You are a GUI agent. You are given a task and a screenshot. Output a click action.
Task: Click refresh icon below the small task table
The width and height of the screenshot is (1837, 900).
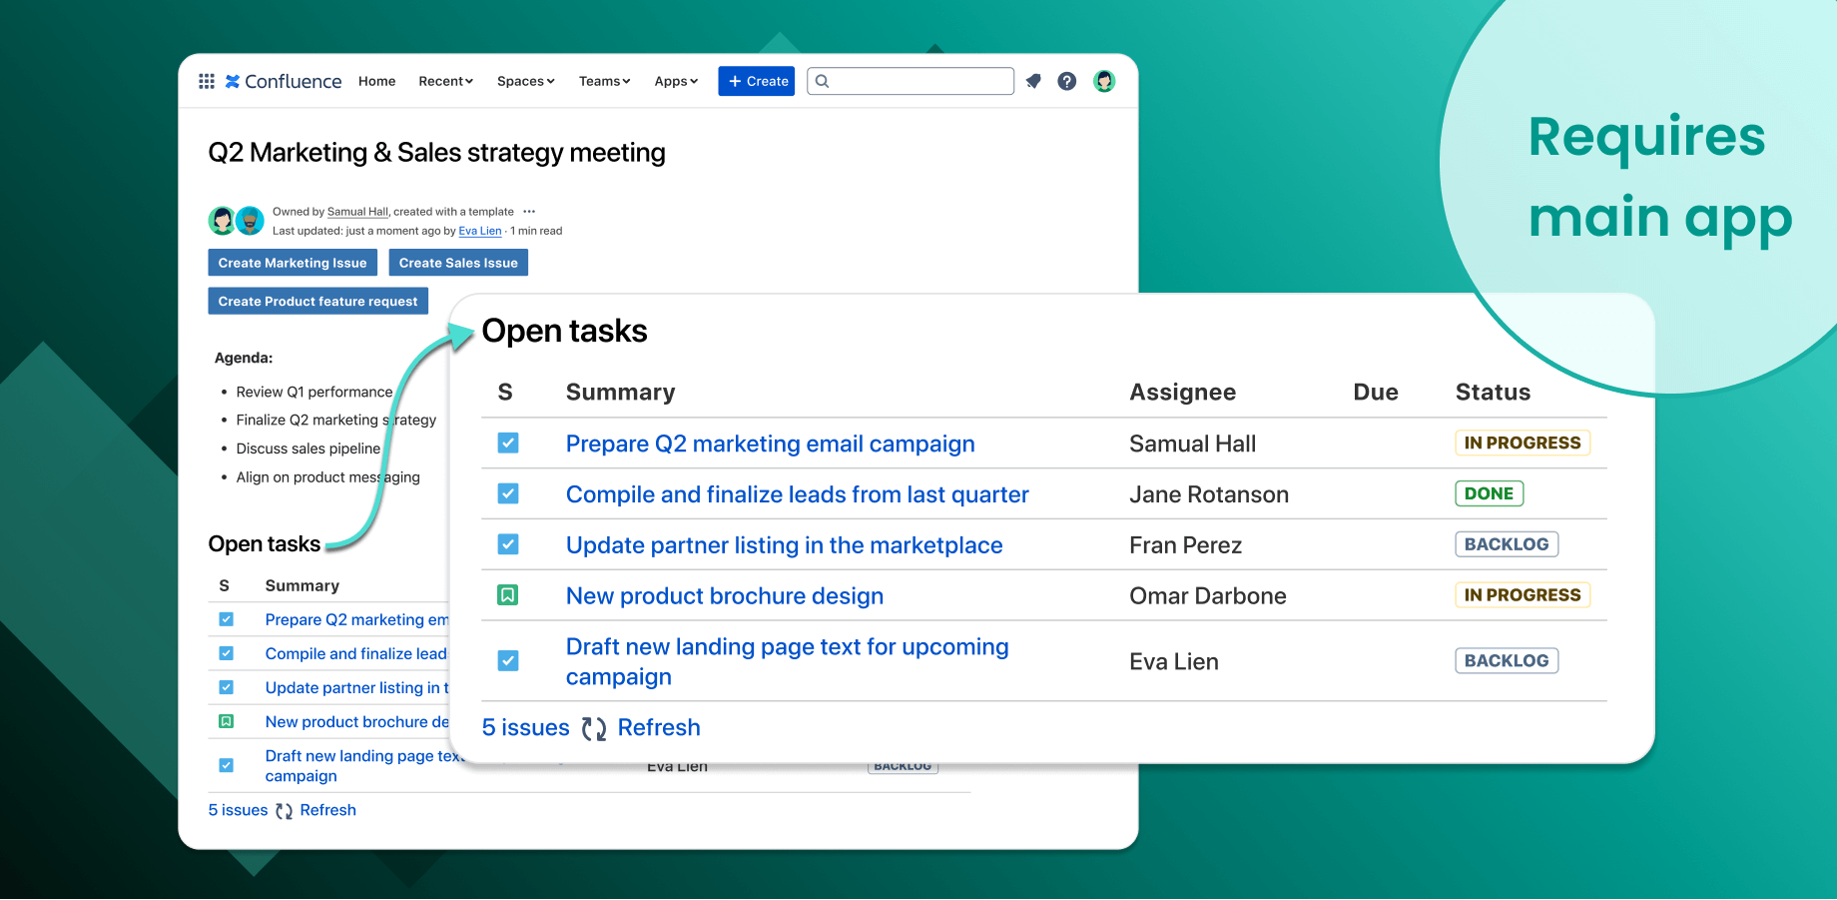pos(284,811)
